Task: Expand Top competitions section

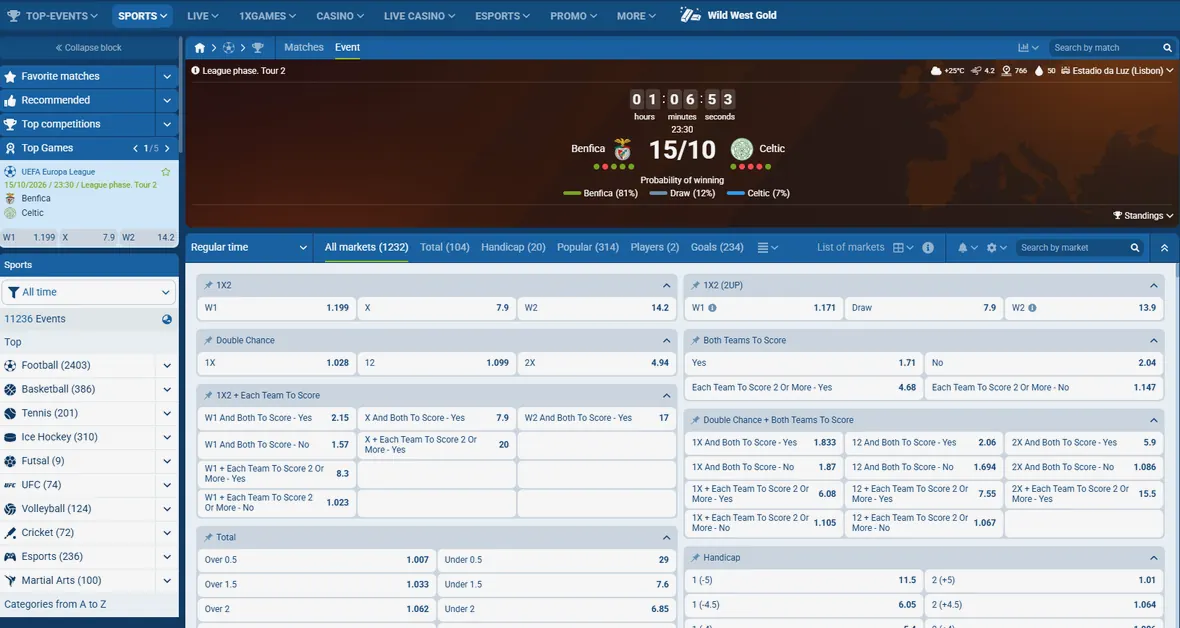Action: 166,124
